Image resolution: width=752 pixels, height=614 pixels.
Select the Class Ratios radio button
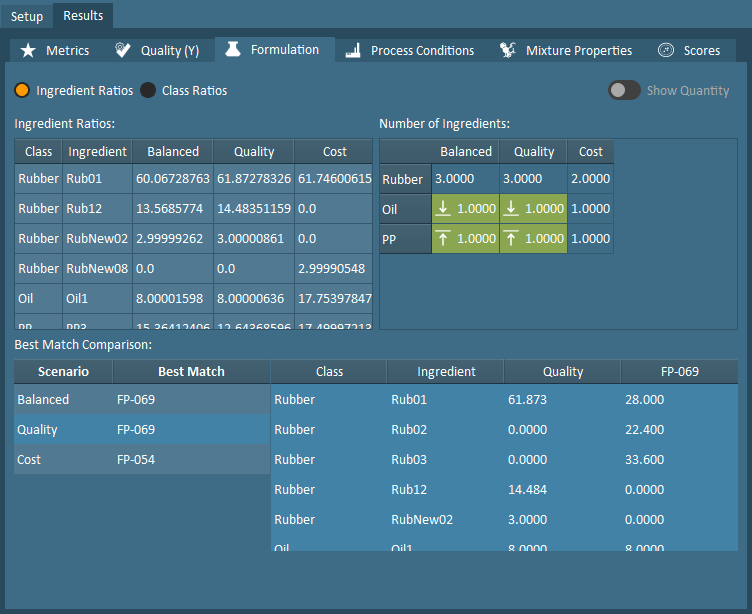(148, 90)
